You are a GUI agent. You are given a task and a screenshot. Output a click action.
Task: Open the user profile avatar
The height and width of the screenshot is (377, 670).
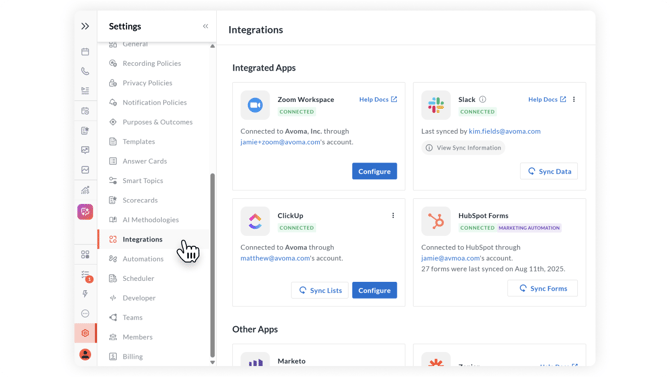tap(85, 354)
